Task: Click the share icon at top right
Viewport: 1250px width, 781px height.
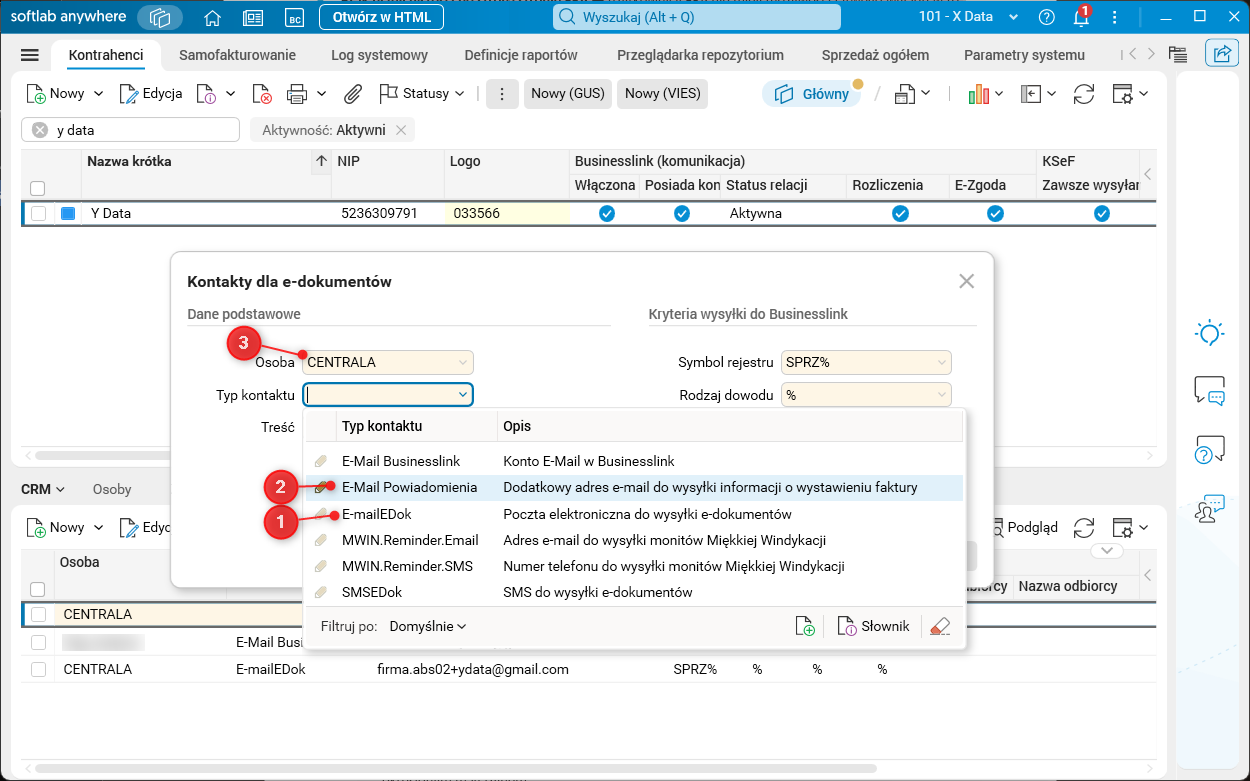Action: pyautogui.click(x=1222, y=54)
